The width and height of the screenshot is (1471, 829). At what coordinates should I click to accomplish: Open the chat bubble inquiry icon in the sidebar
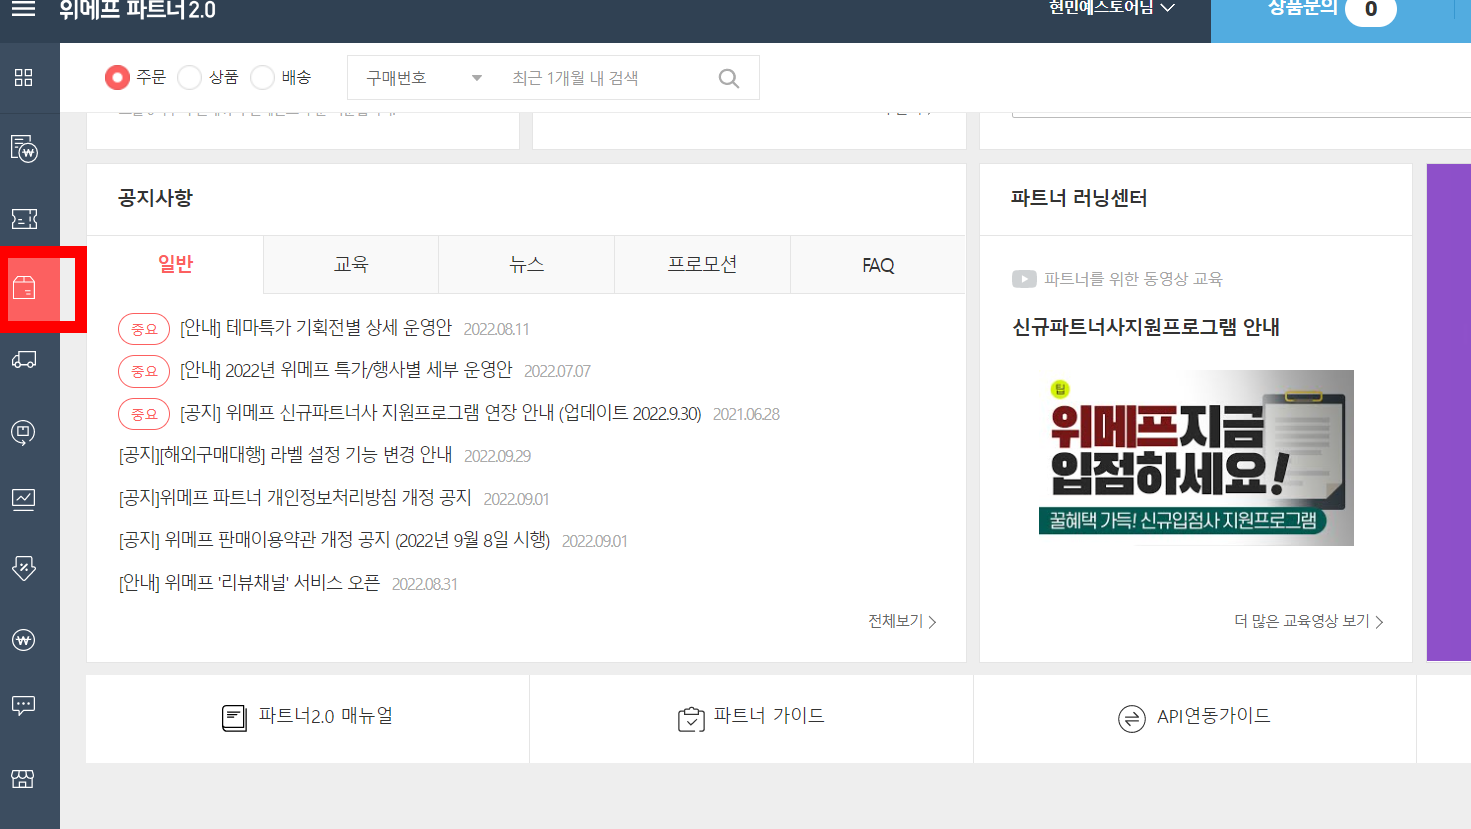(23, 706)
